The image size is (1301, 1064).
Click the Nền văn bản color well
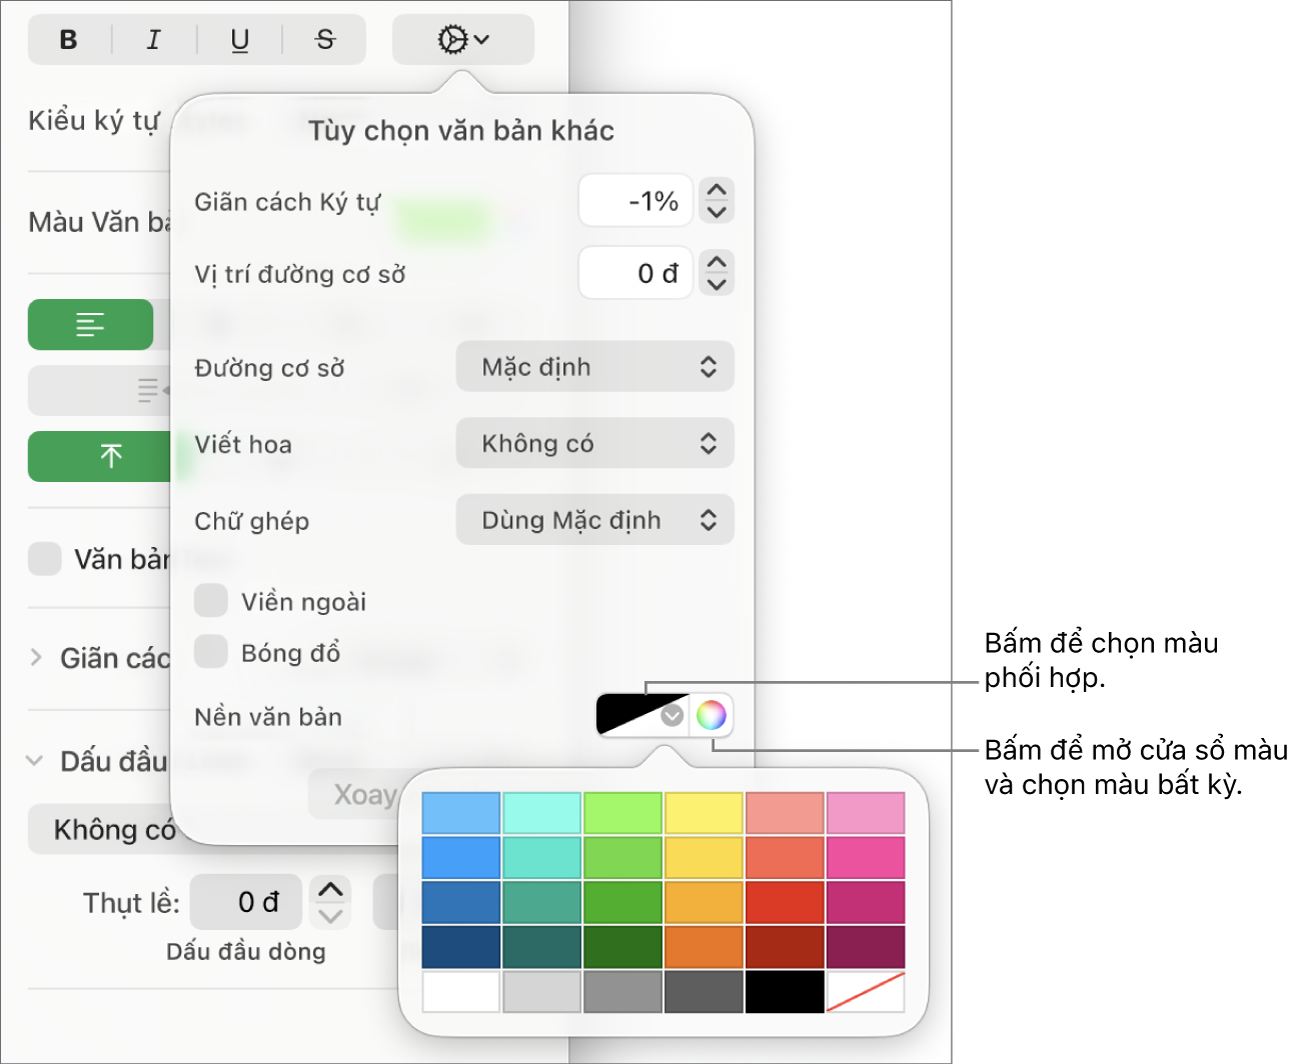point(642,715)
